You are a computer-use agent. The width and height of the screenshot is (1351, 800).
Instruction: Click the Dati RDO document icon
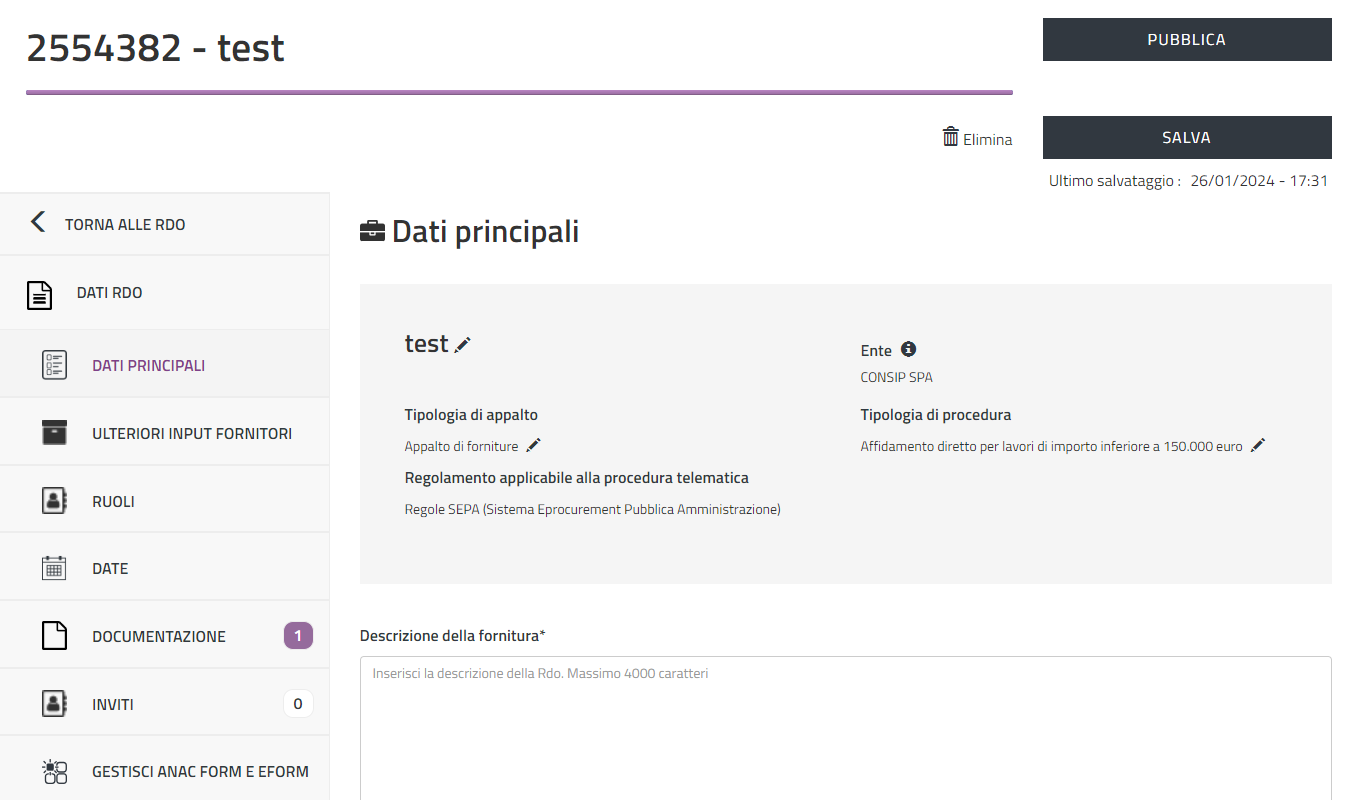coord(39,295)
